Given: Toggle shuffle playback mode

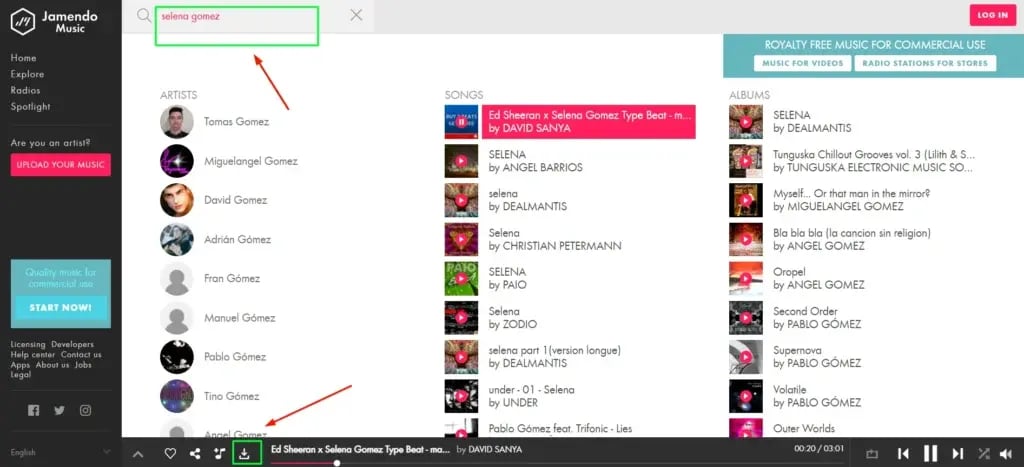Looking at the screenshot, I should click(984, 454).
